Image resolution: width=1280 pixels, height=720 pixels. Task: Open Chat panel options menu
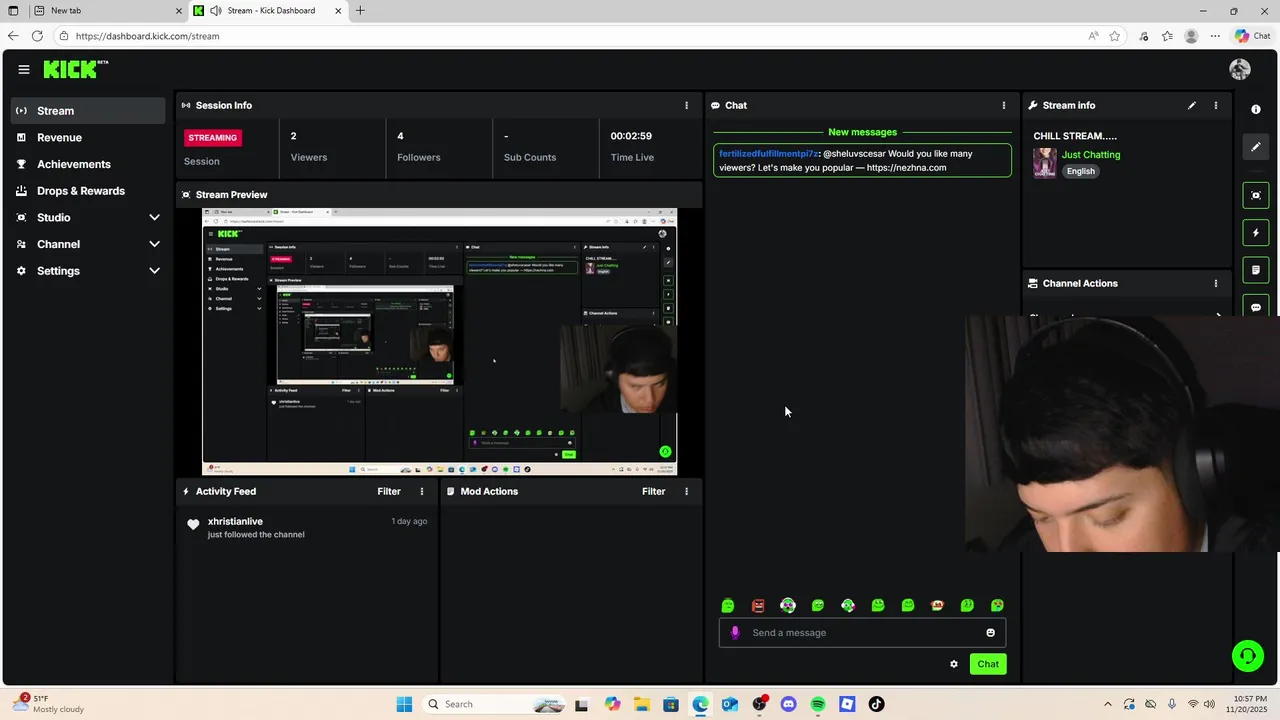click(1004, 105)
